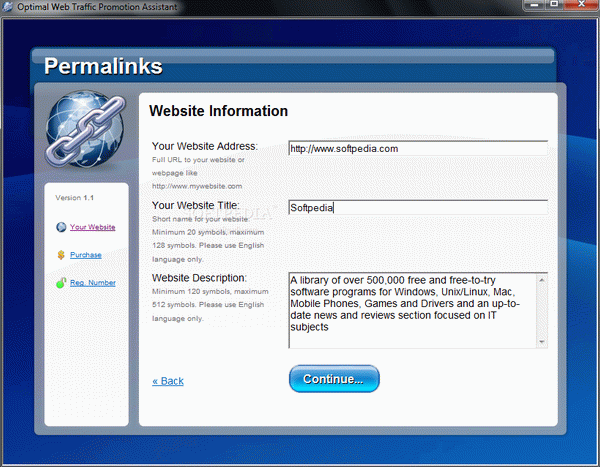
Task: Click the Your Website Address: label
Action: pyautogui.click(x=205, y=146)
